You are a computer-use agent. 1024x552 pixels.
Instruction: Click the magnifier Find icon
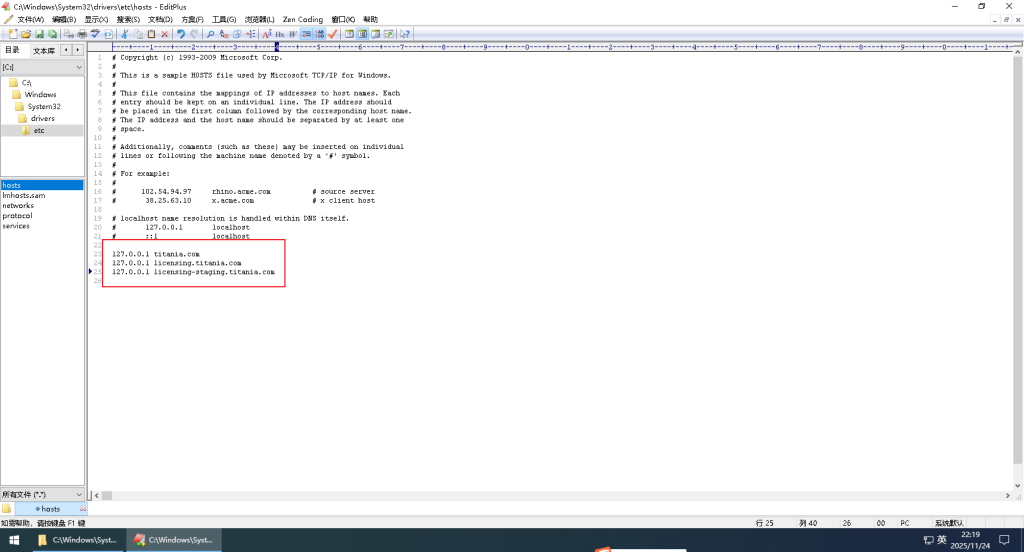pyautogui.click(x=210, y=34)
